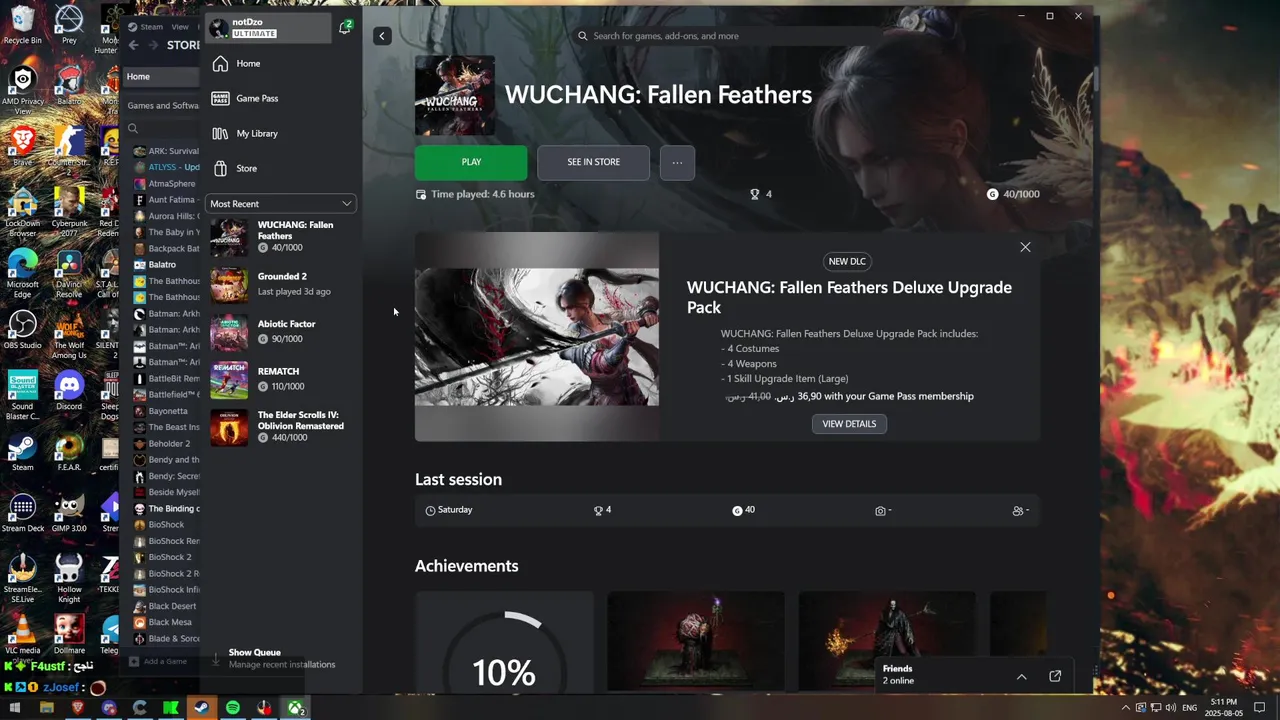Open the DaVinci Resolve desktop shortcut
Screen dimensions: 1280x720
click(69, 273)
